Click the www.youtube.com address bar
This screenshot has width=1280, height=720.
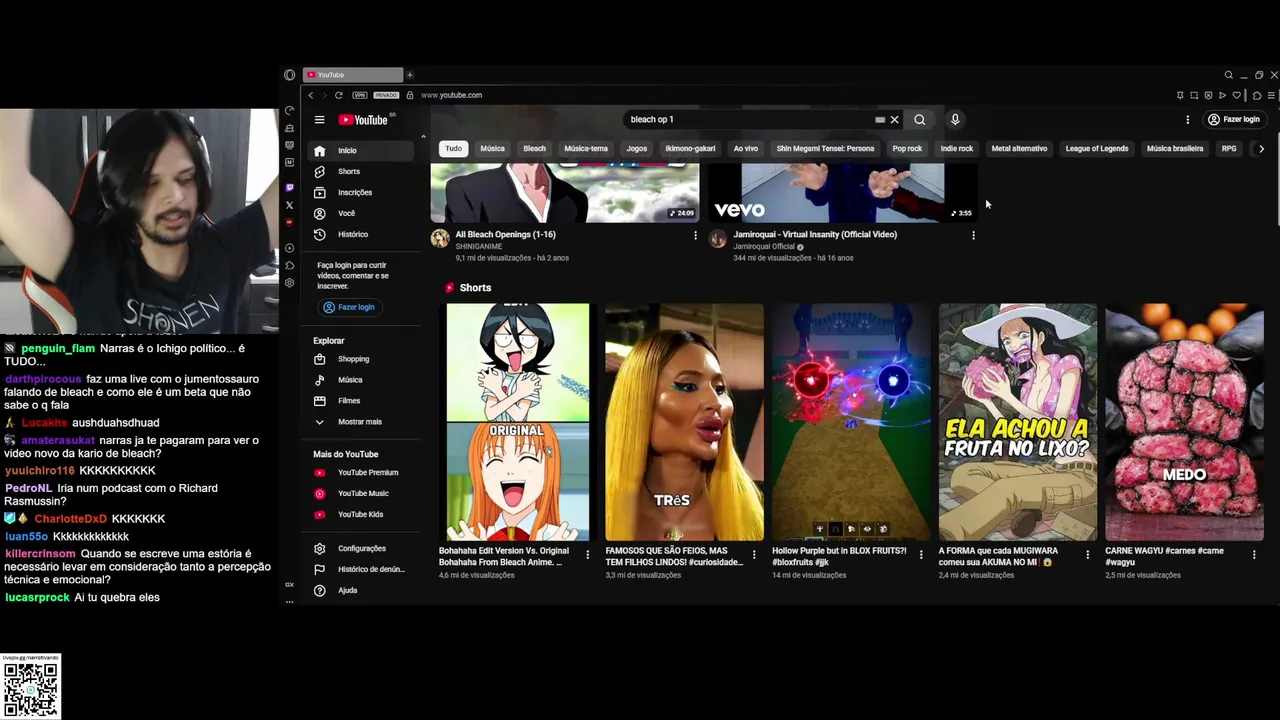(x=451, y=95)
